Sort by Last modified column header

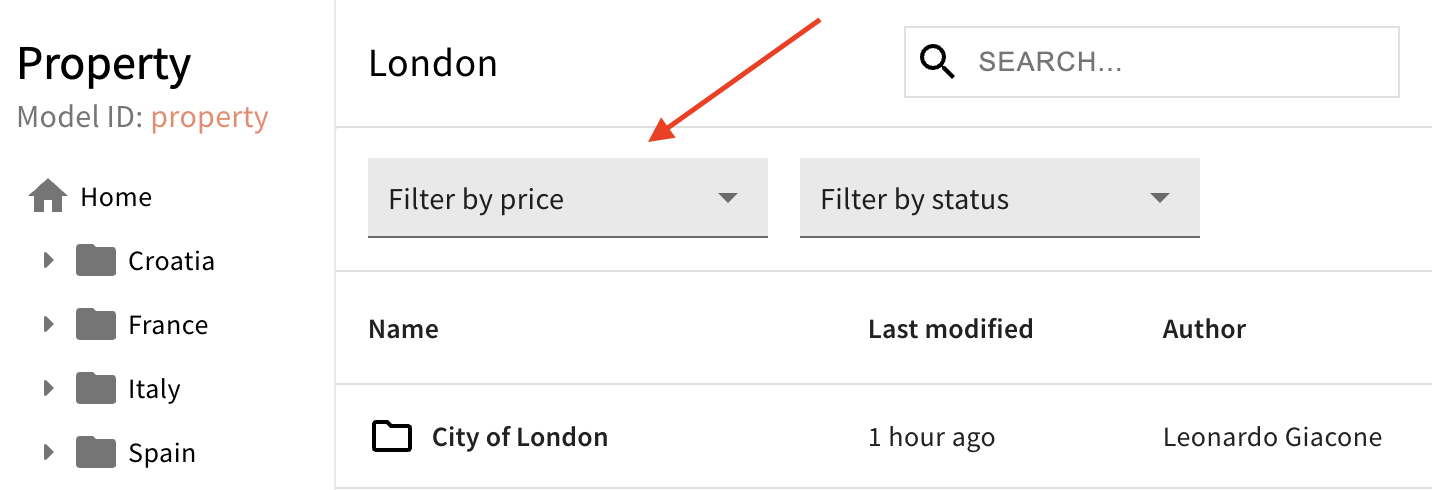[x=950, y=328]
